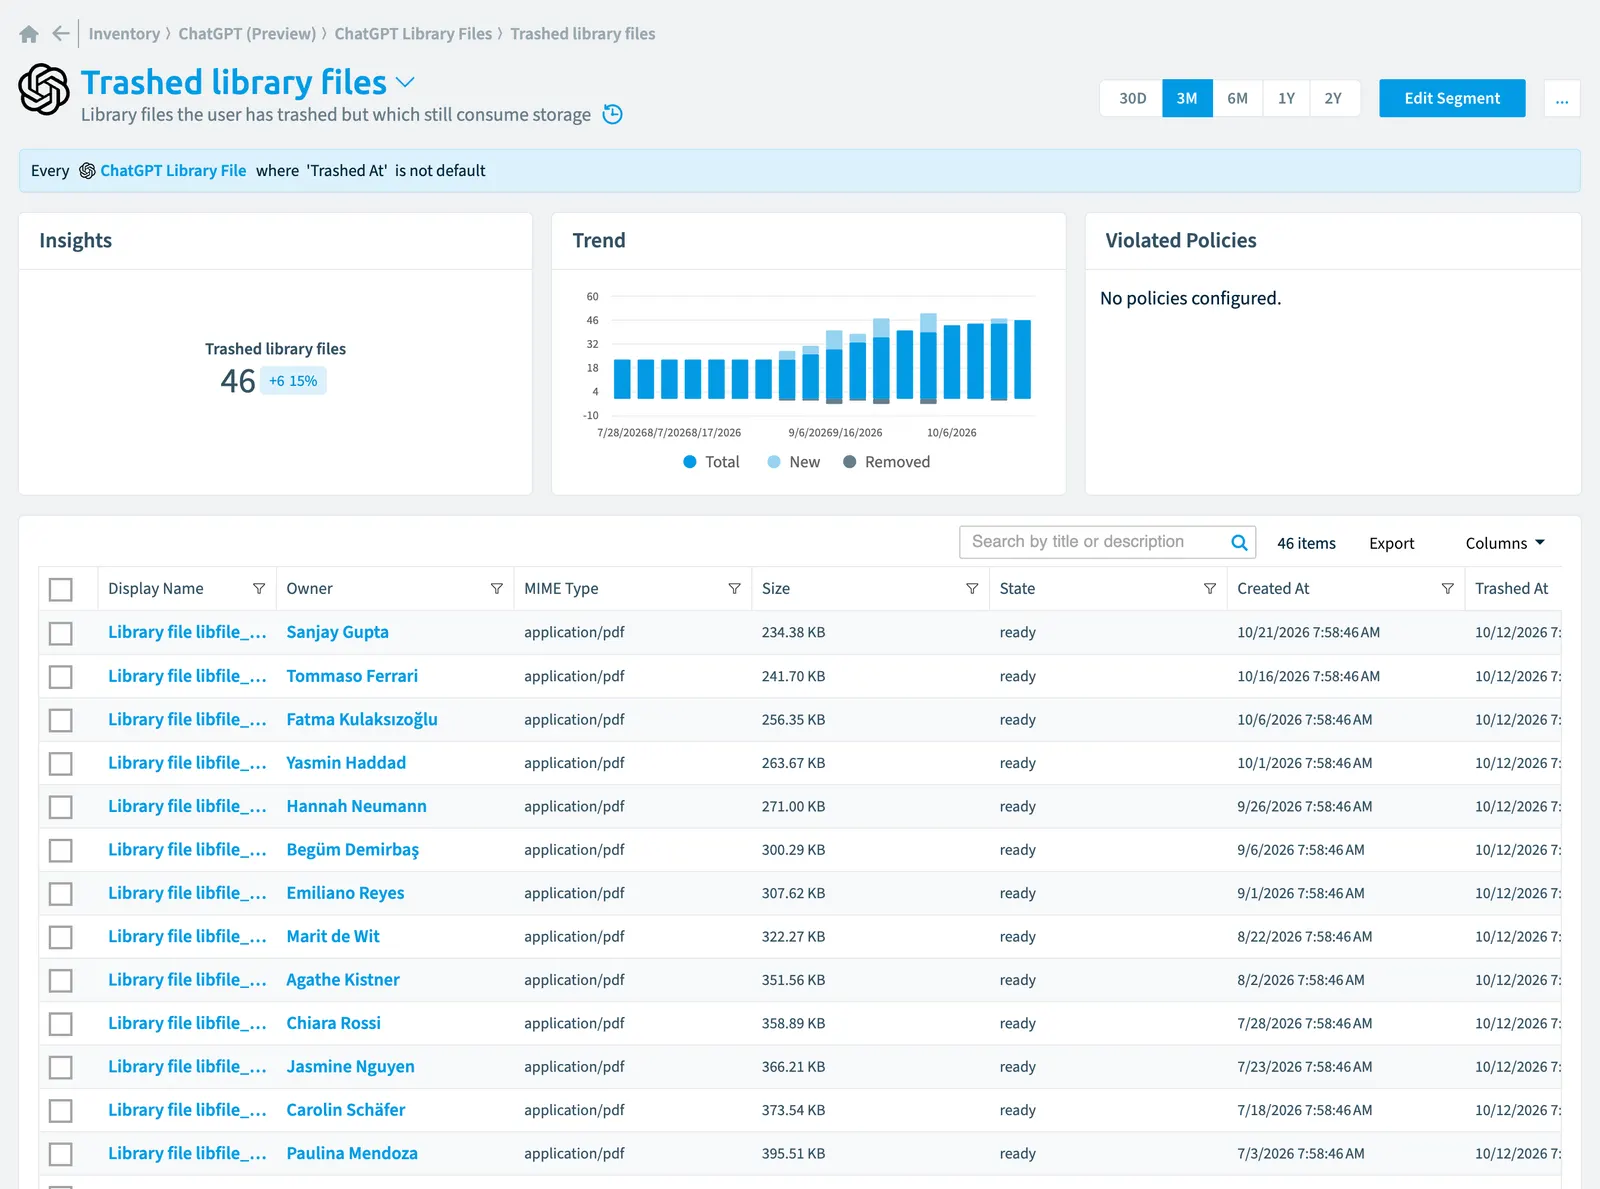This screenshot has height=1189, width=1600.
Task: Expand the Trashed library files title dropdown
Action: coord(405,83)
